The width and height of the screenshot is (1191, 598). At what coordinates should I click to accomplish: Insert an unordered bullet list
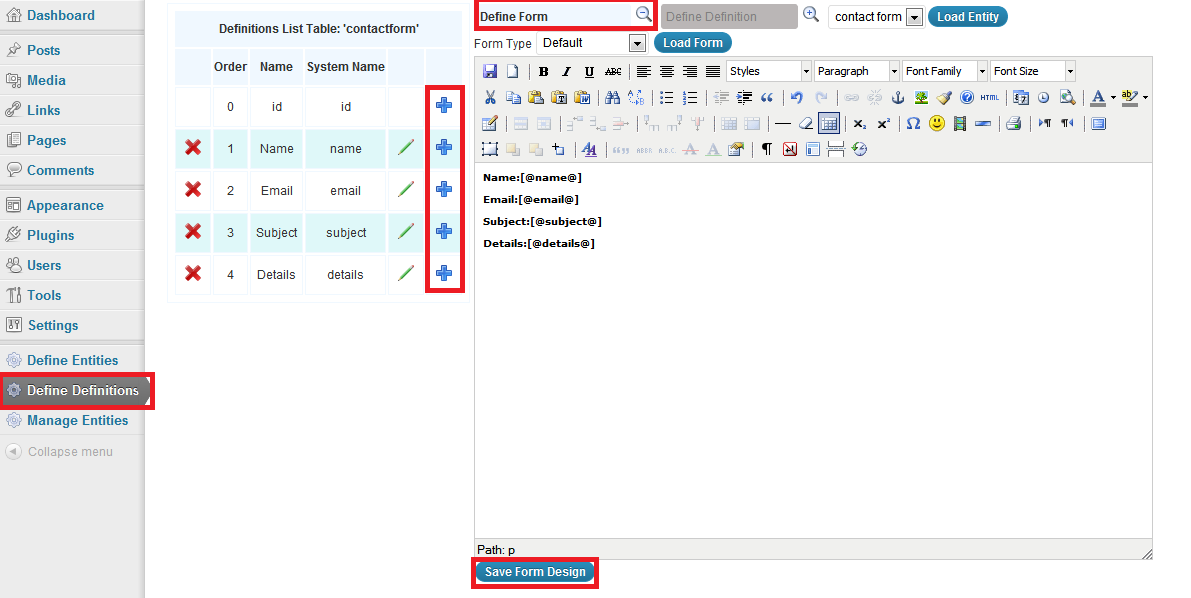666,97
